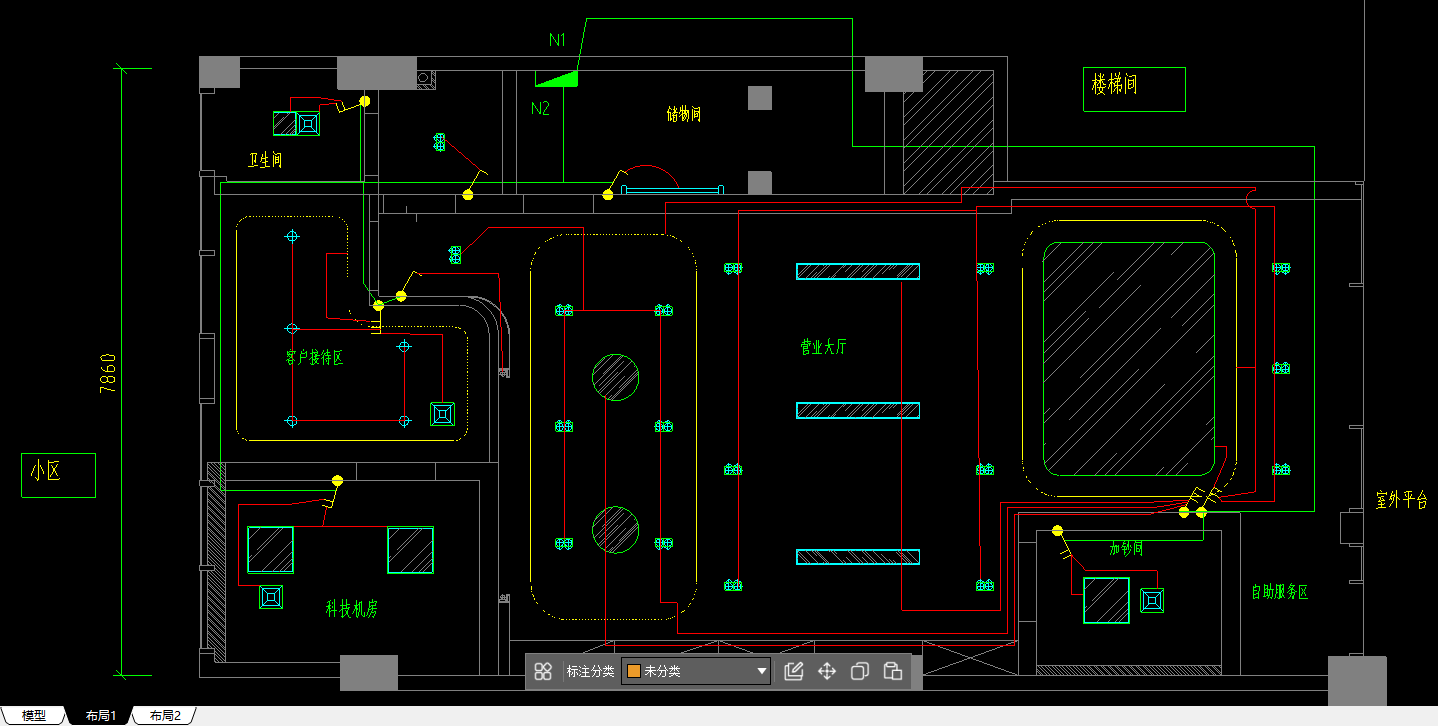
Task: Click the 自助服务区 label
Action: 1280,592
